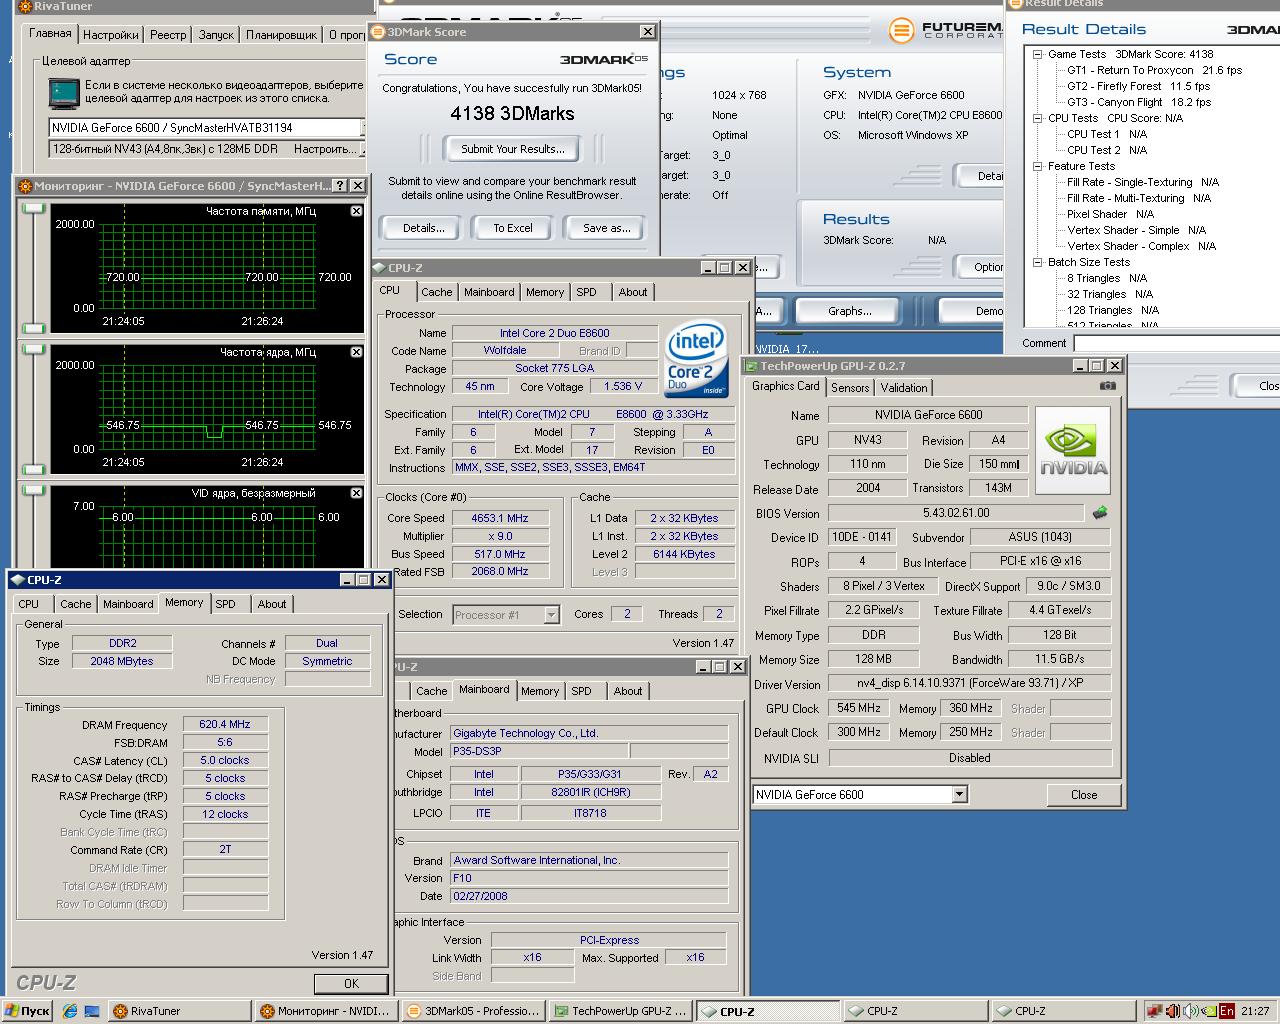Click the Show Desktop quick launch icon

pos(92,1011)
